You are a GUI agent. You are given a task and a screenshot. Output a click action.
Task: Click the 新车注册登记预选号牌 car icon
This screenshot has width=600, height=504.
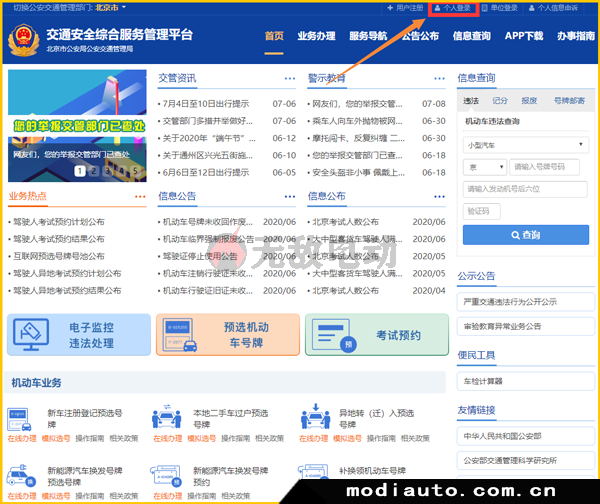pyautogui.click(x=22, y=417)
